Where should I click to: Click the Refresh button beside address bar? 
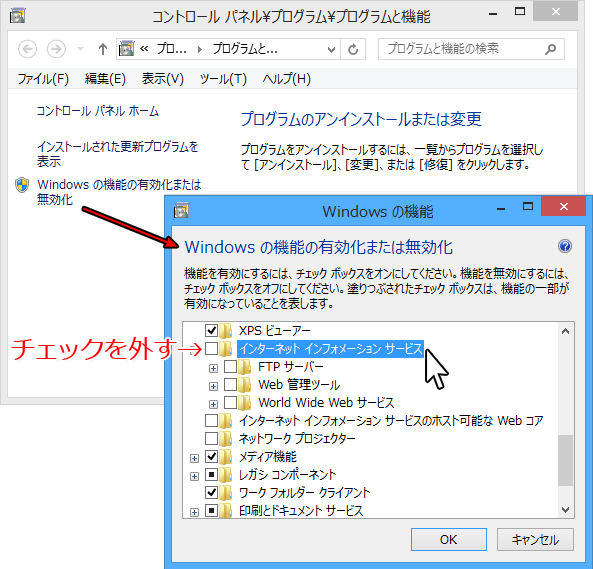coord(353,49)
